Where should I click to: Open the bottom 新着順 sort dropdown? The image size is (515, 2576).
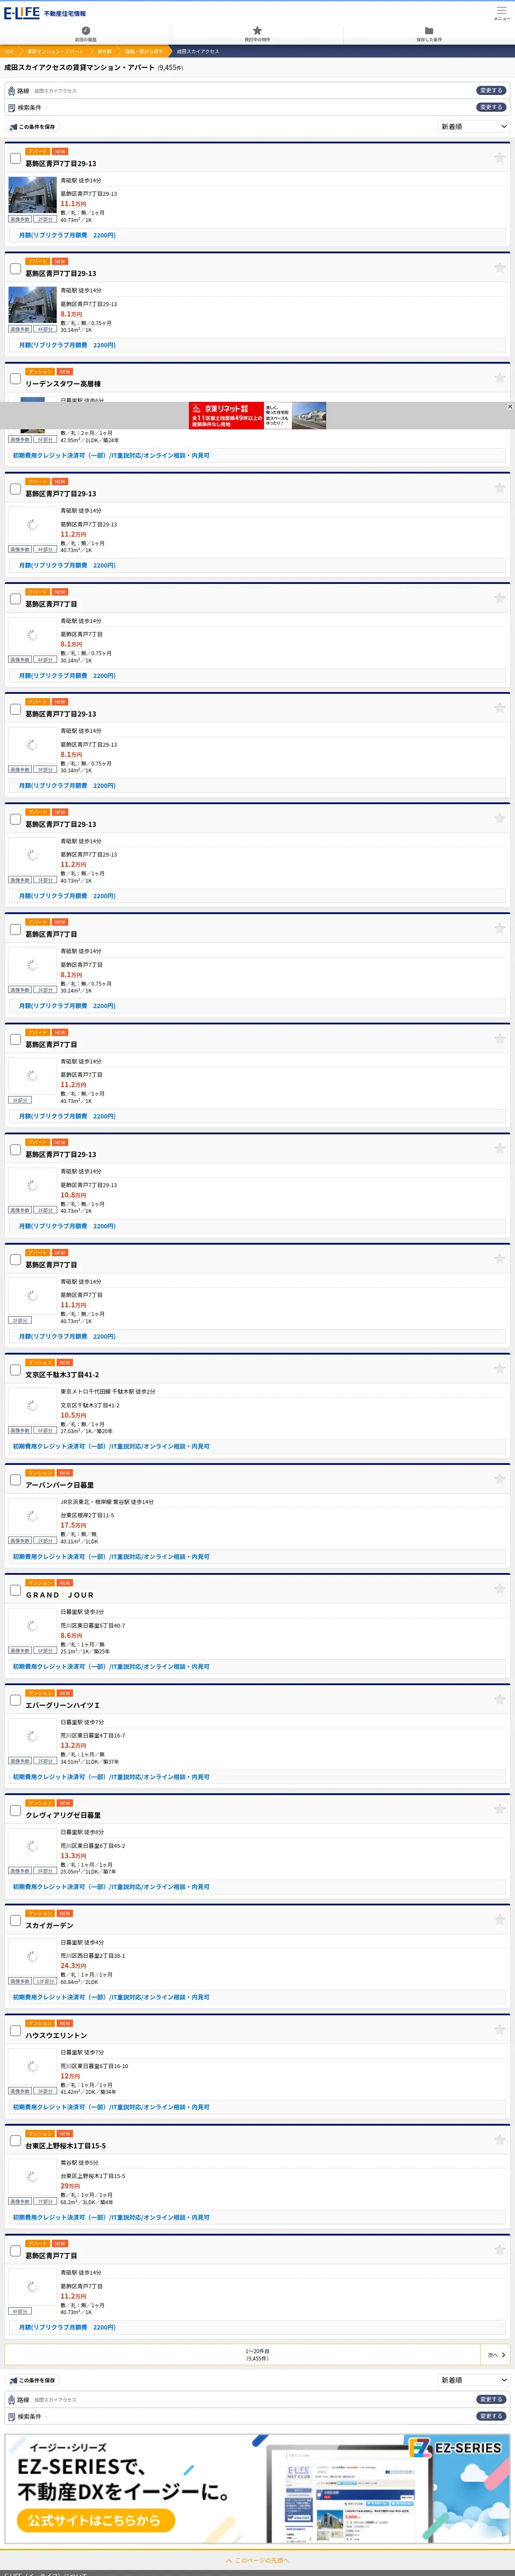[x=474, y=2380]
